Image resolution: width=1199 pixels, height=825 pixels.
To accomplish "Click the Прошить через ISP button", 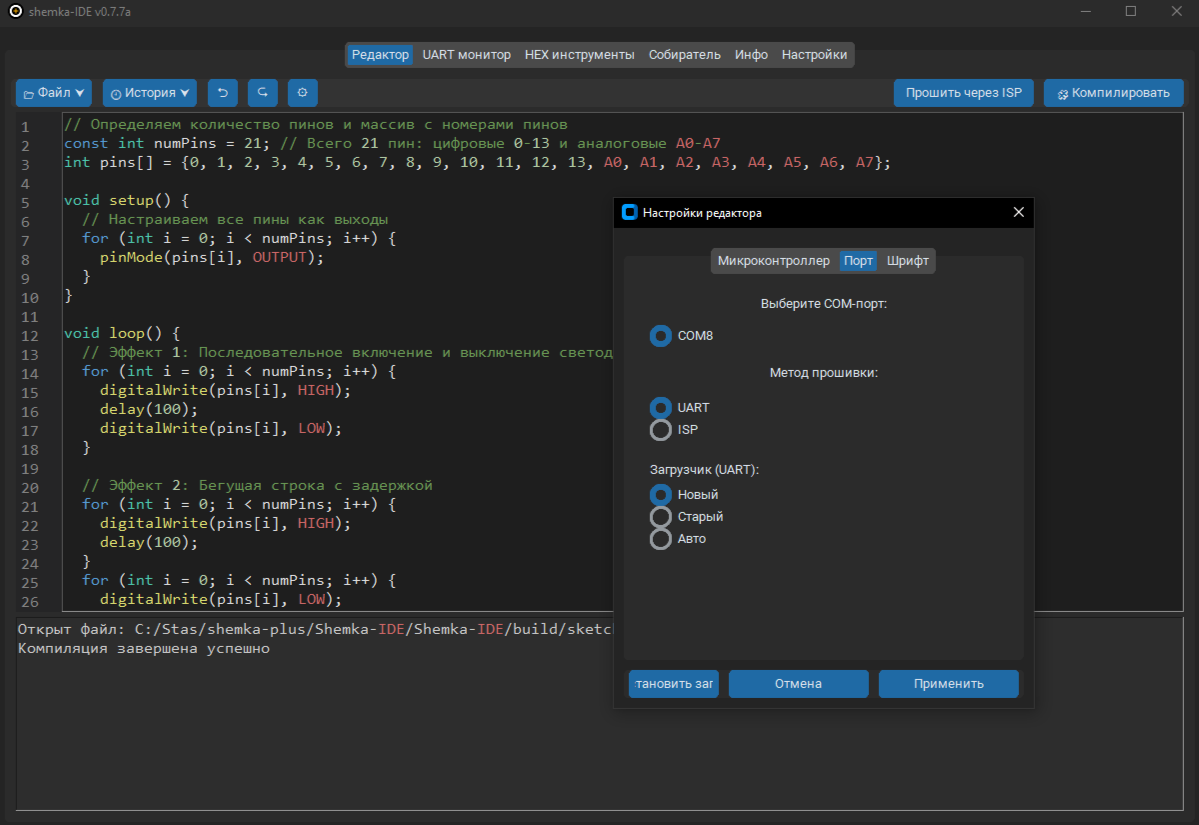I will click(963, 93).
